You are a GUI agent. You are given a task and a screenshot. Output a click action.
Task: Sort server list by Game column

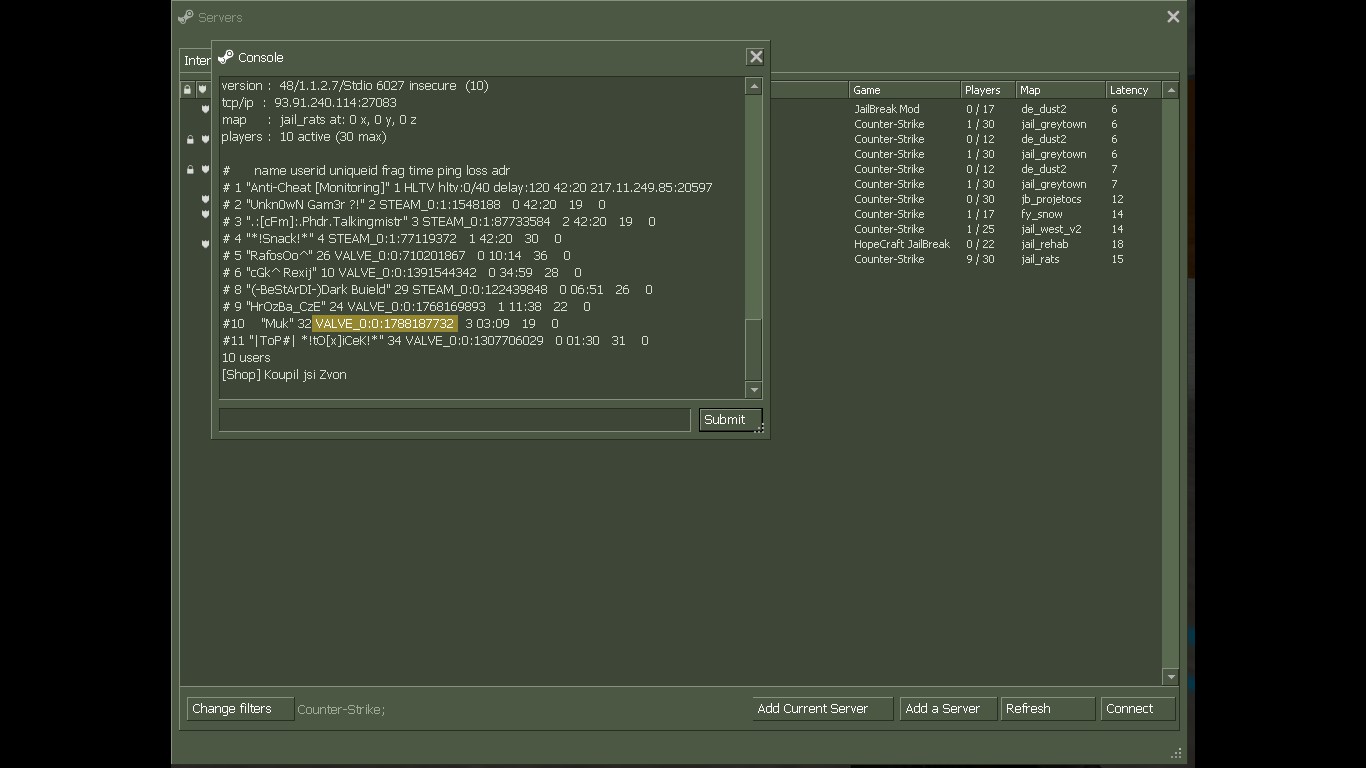(905, 90)
